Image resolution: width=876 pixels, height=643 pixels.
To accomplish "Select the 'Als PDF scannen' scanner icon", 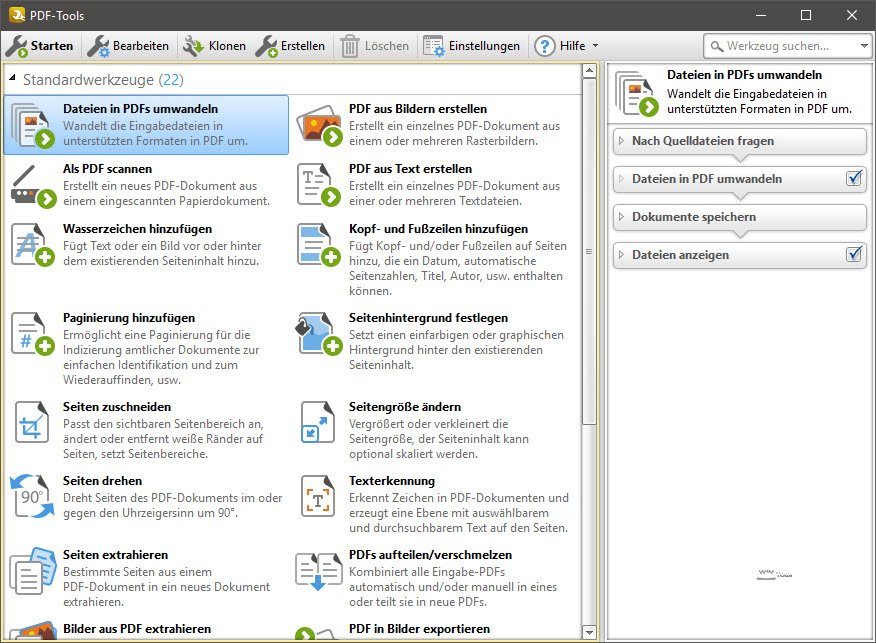I will point(34,186).
